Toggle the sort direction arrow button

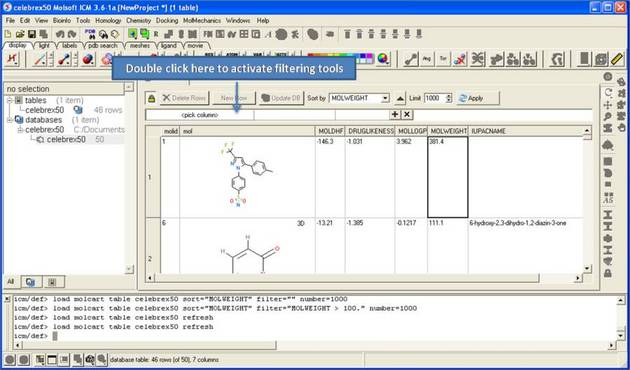coord(401,98)
